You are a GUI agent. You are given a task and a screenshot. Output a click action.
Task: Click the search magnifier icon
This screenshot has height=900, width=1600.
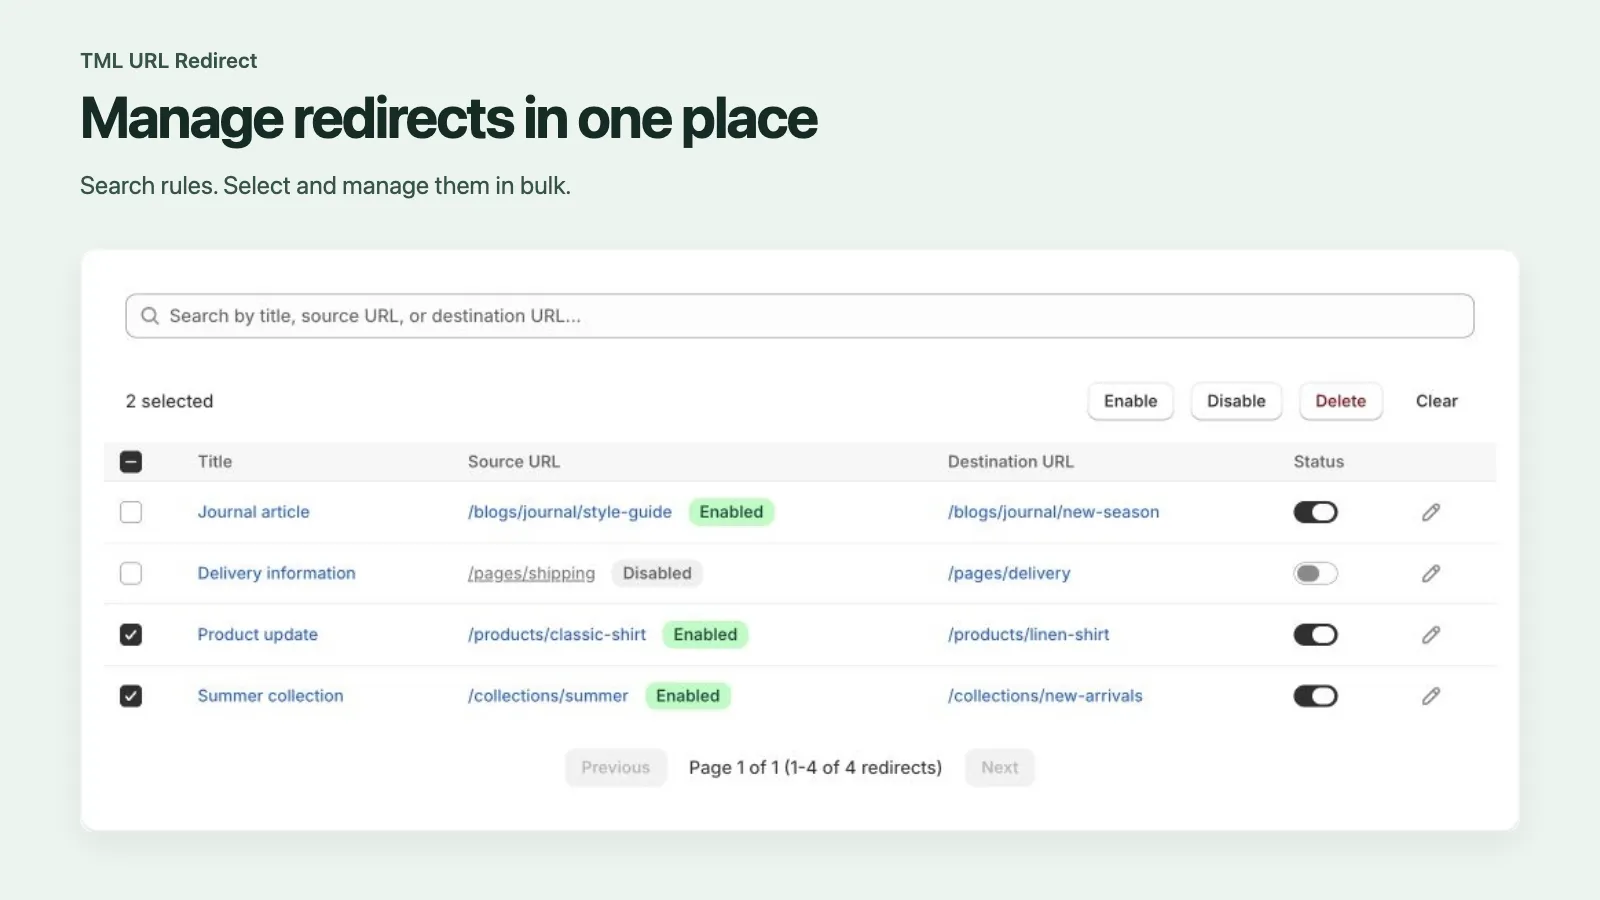[x=150, y=316]
